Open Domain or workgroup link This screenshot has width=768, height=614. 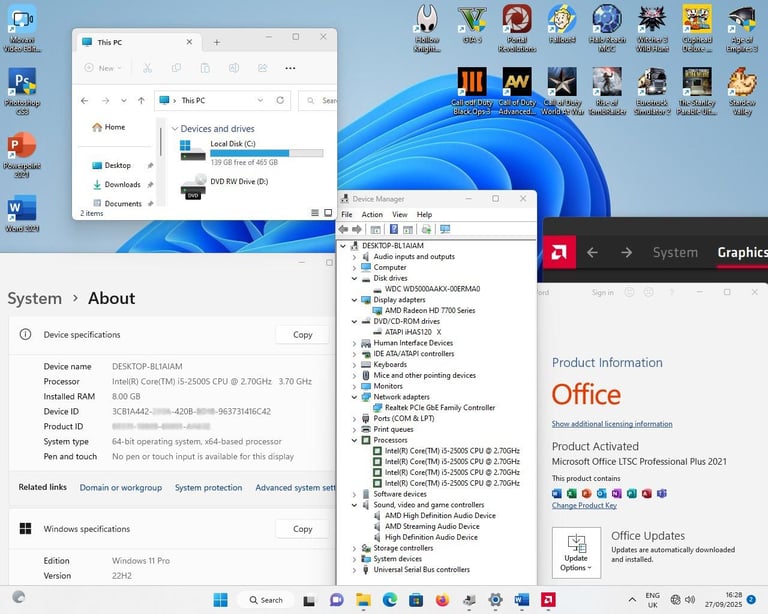[120, 488]
